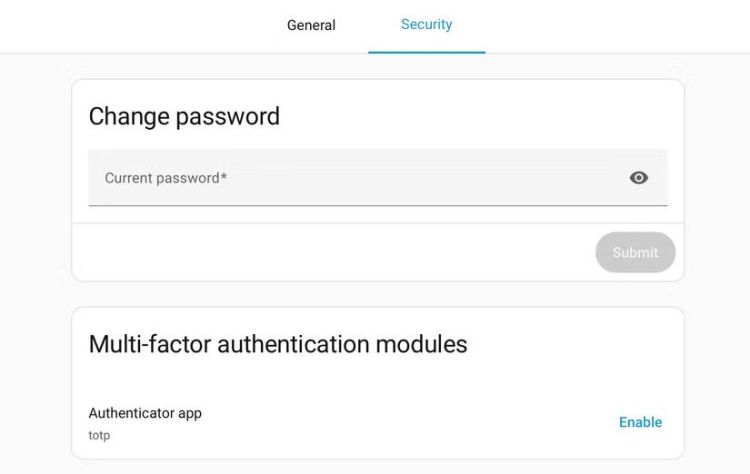Viewport: 750px width, 474px height.
Task: Select the Security tab
Action: [427, 25]
